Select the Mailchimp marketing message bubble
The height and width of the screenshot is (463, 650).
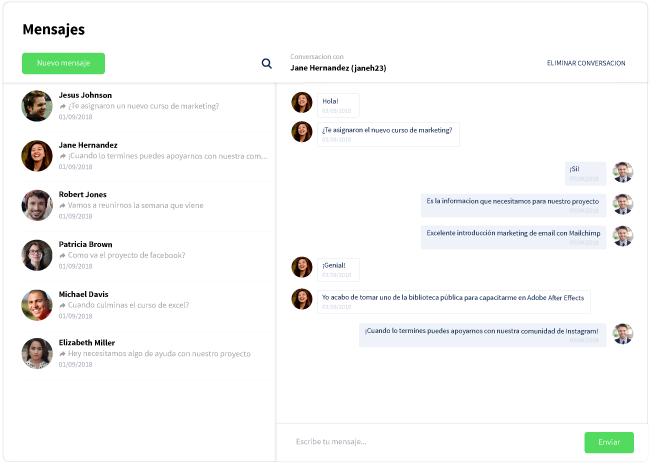(513, 237)
